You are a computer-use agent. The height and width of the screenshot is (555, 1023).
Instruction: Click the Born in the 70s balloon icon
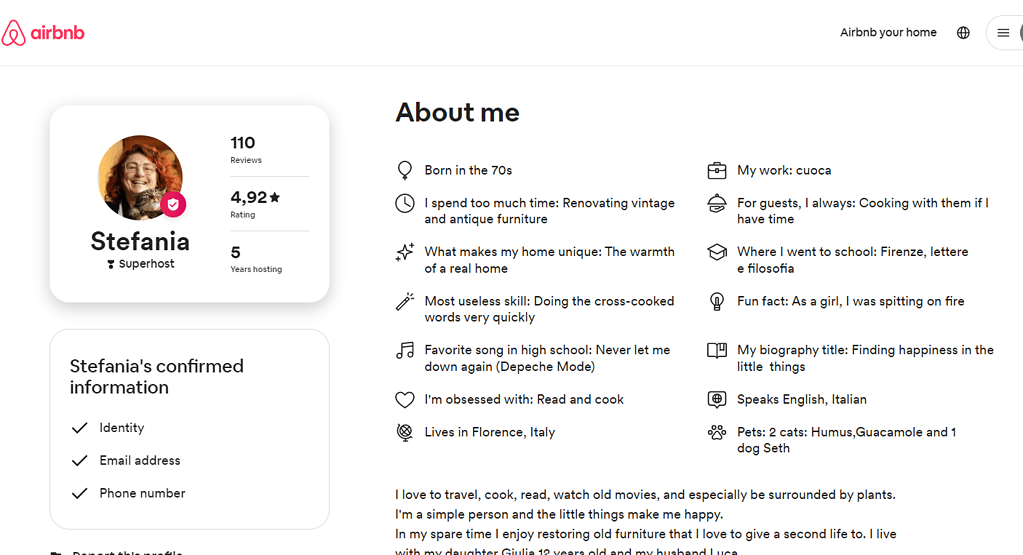pos(405,170)
